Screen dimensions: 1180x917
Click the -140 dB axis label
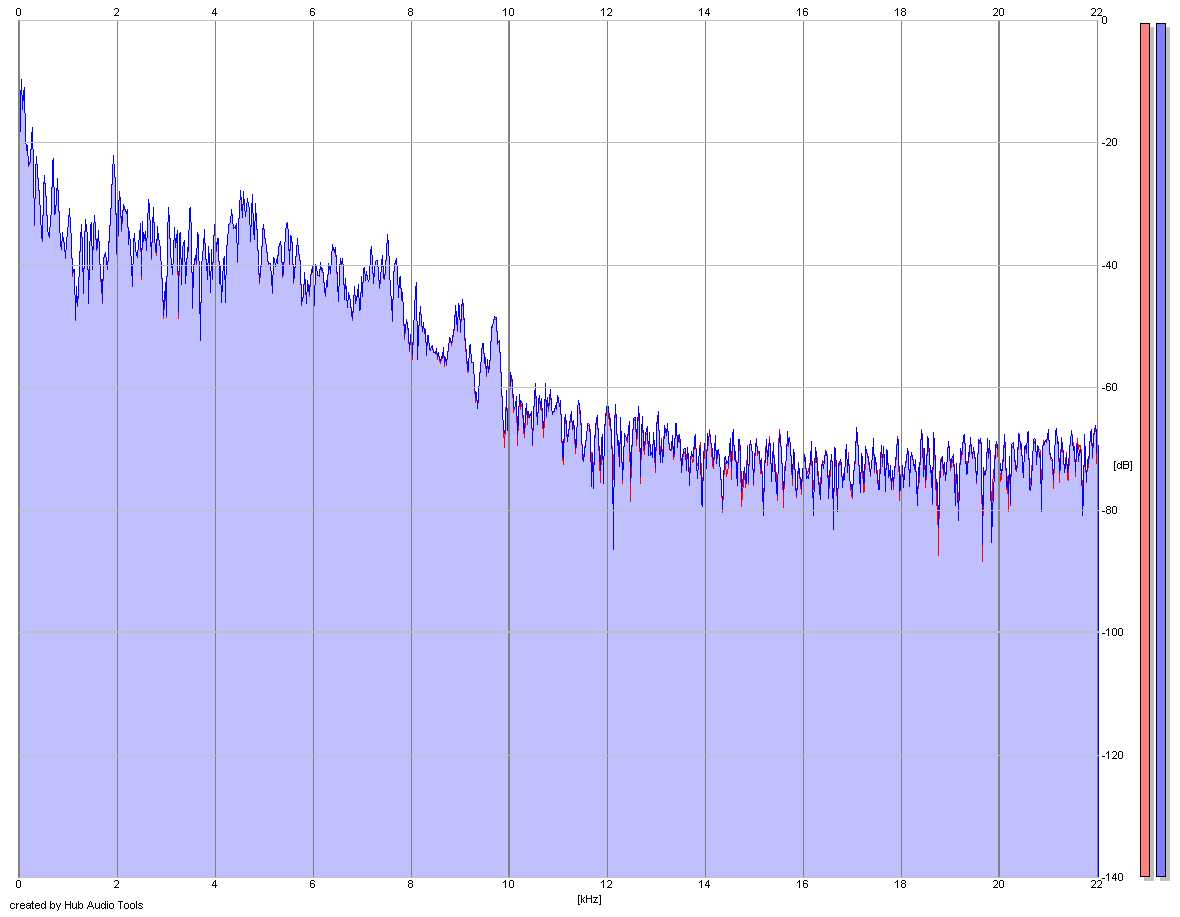1112,877
